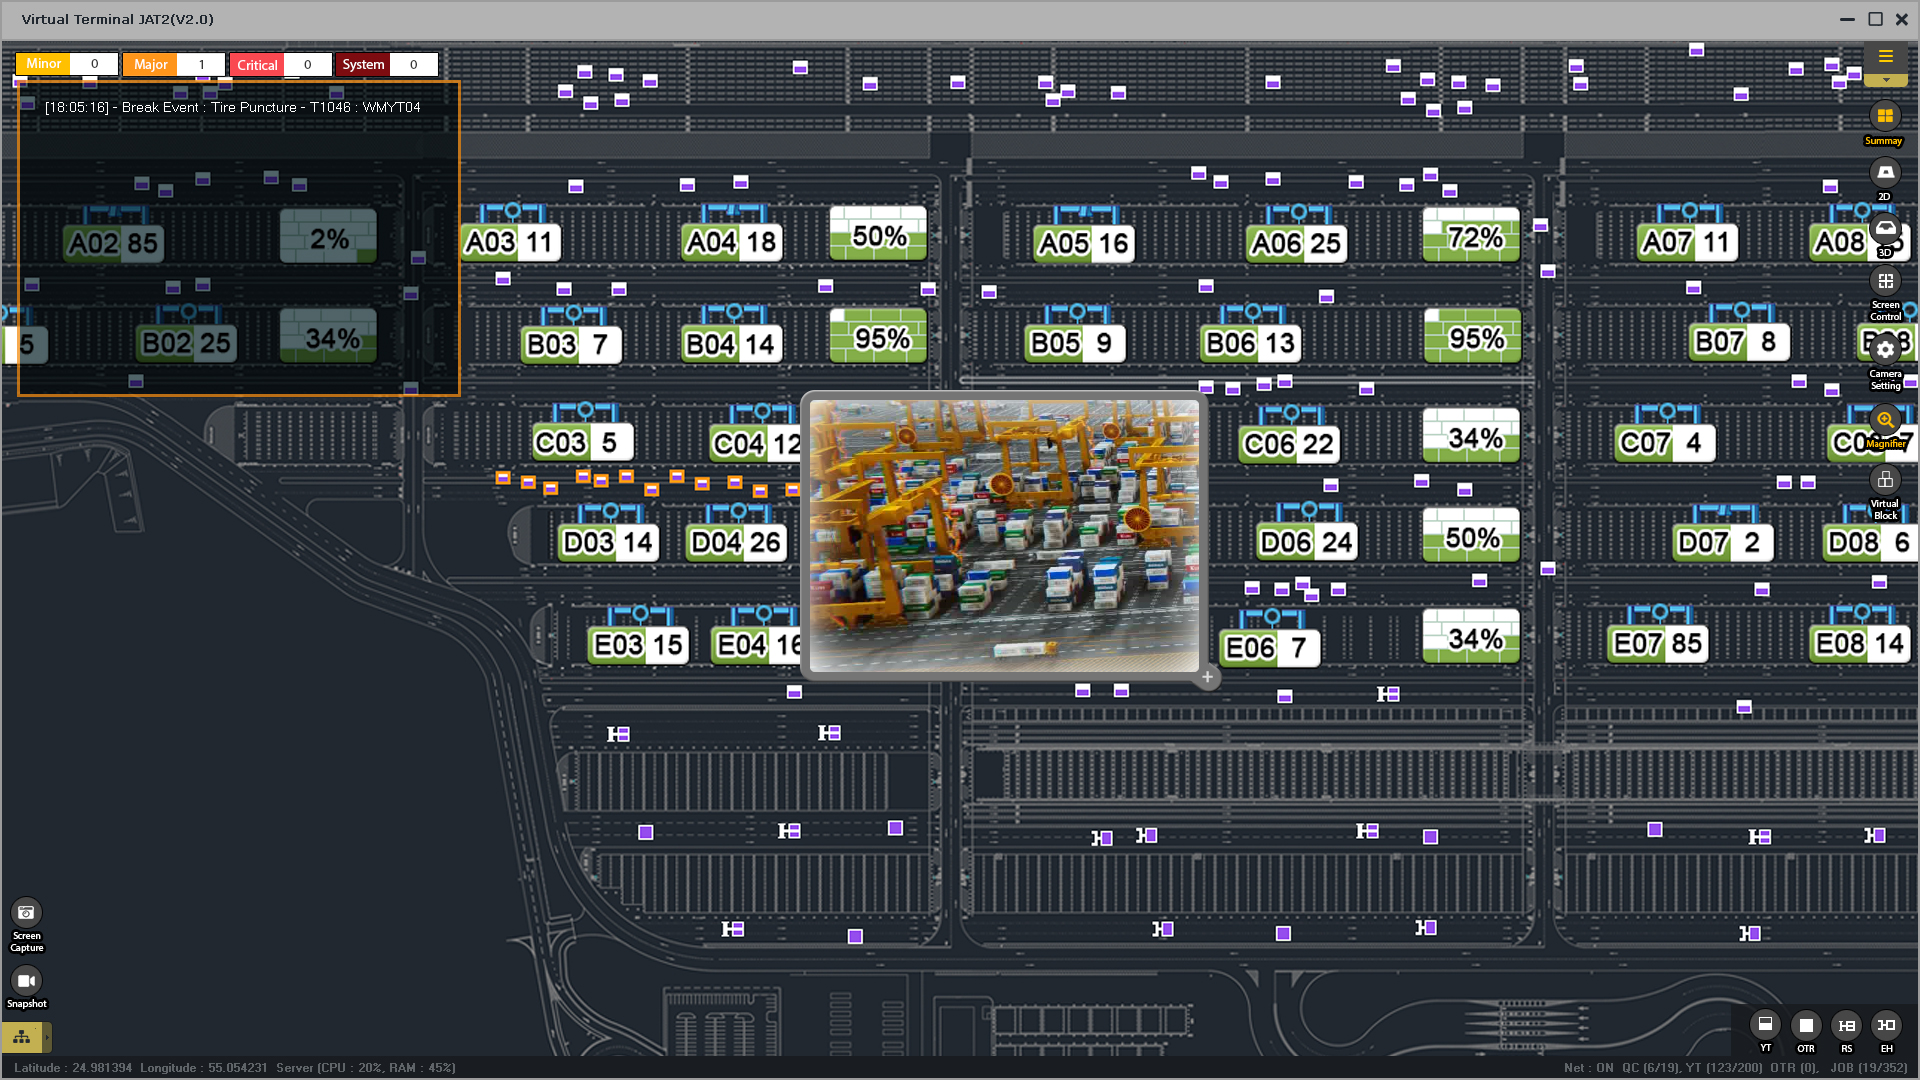Select the Critical alarm tab
Viewport: 1920px width, 1080px height.
coord(257,65)
